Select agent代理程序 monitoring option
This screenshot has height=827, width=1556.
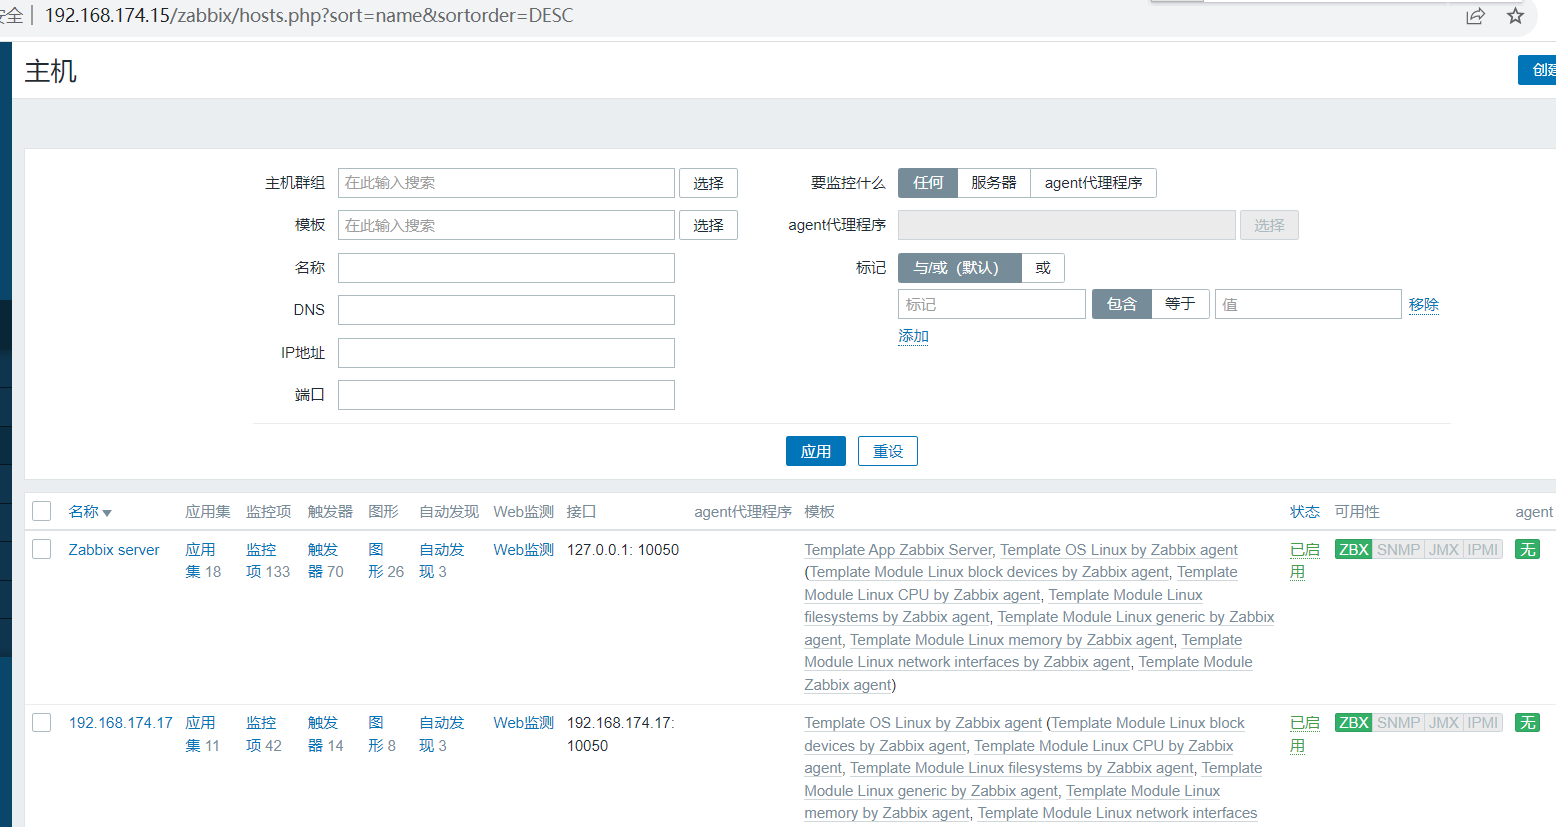(1093, 183)
